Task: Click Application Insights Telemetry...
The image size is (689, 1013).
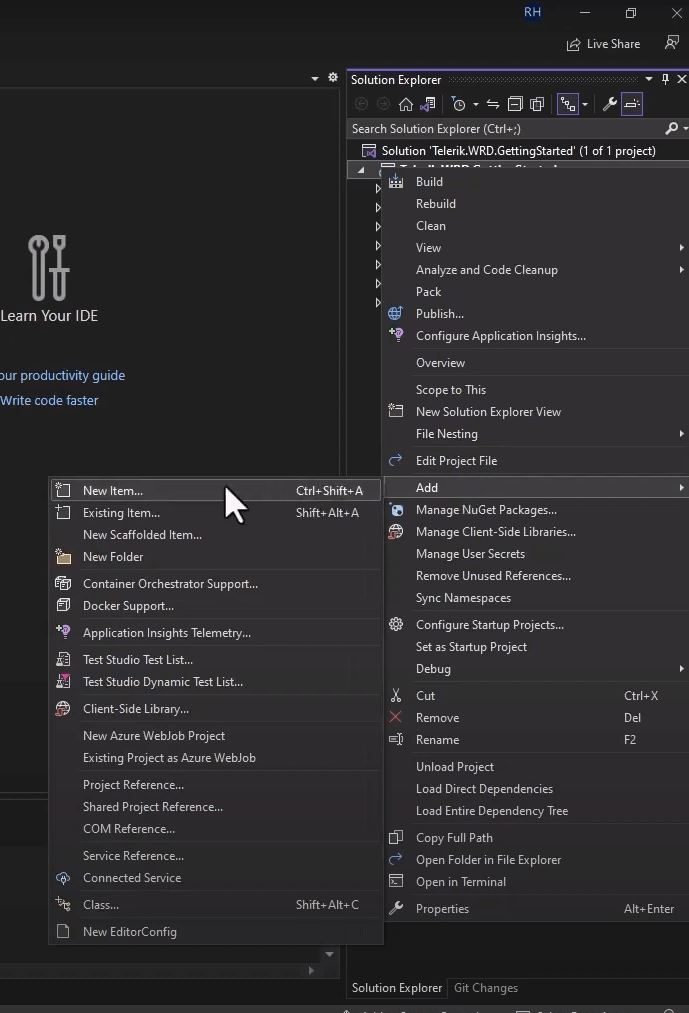Action: point(216,632)
